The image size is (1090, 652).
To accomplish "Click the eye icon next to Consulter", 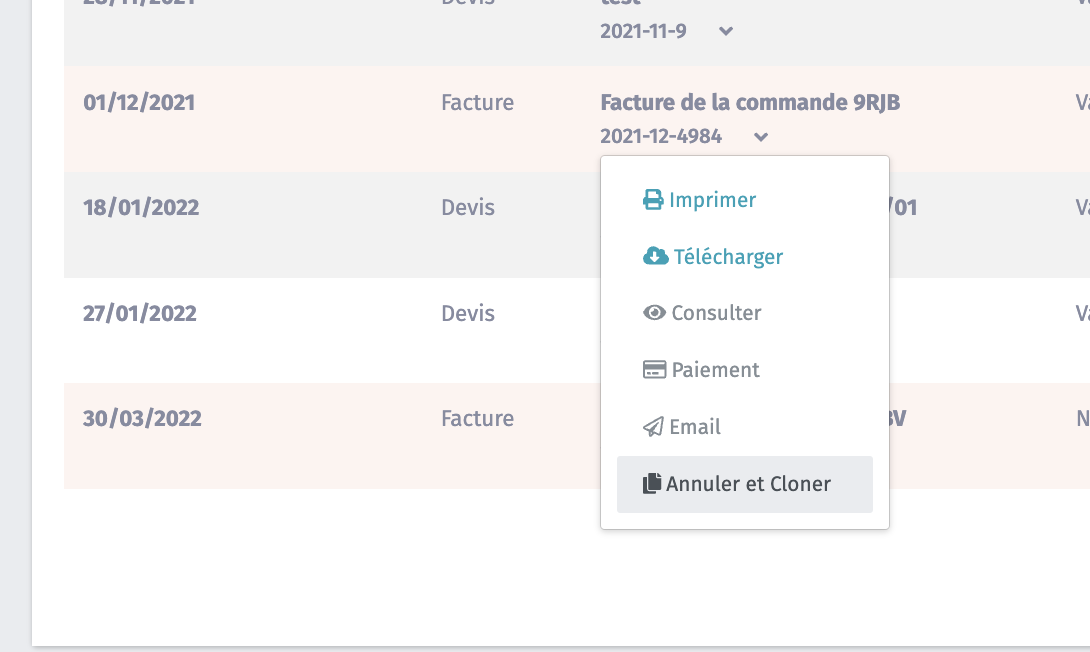I will pos(654,313).
